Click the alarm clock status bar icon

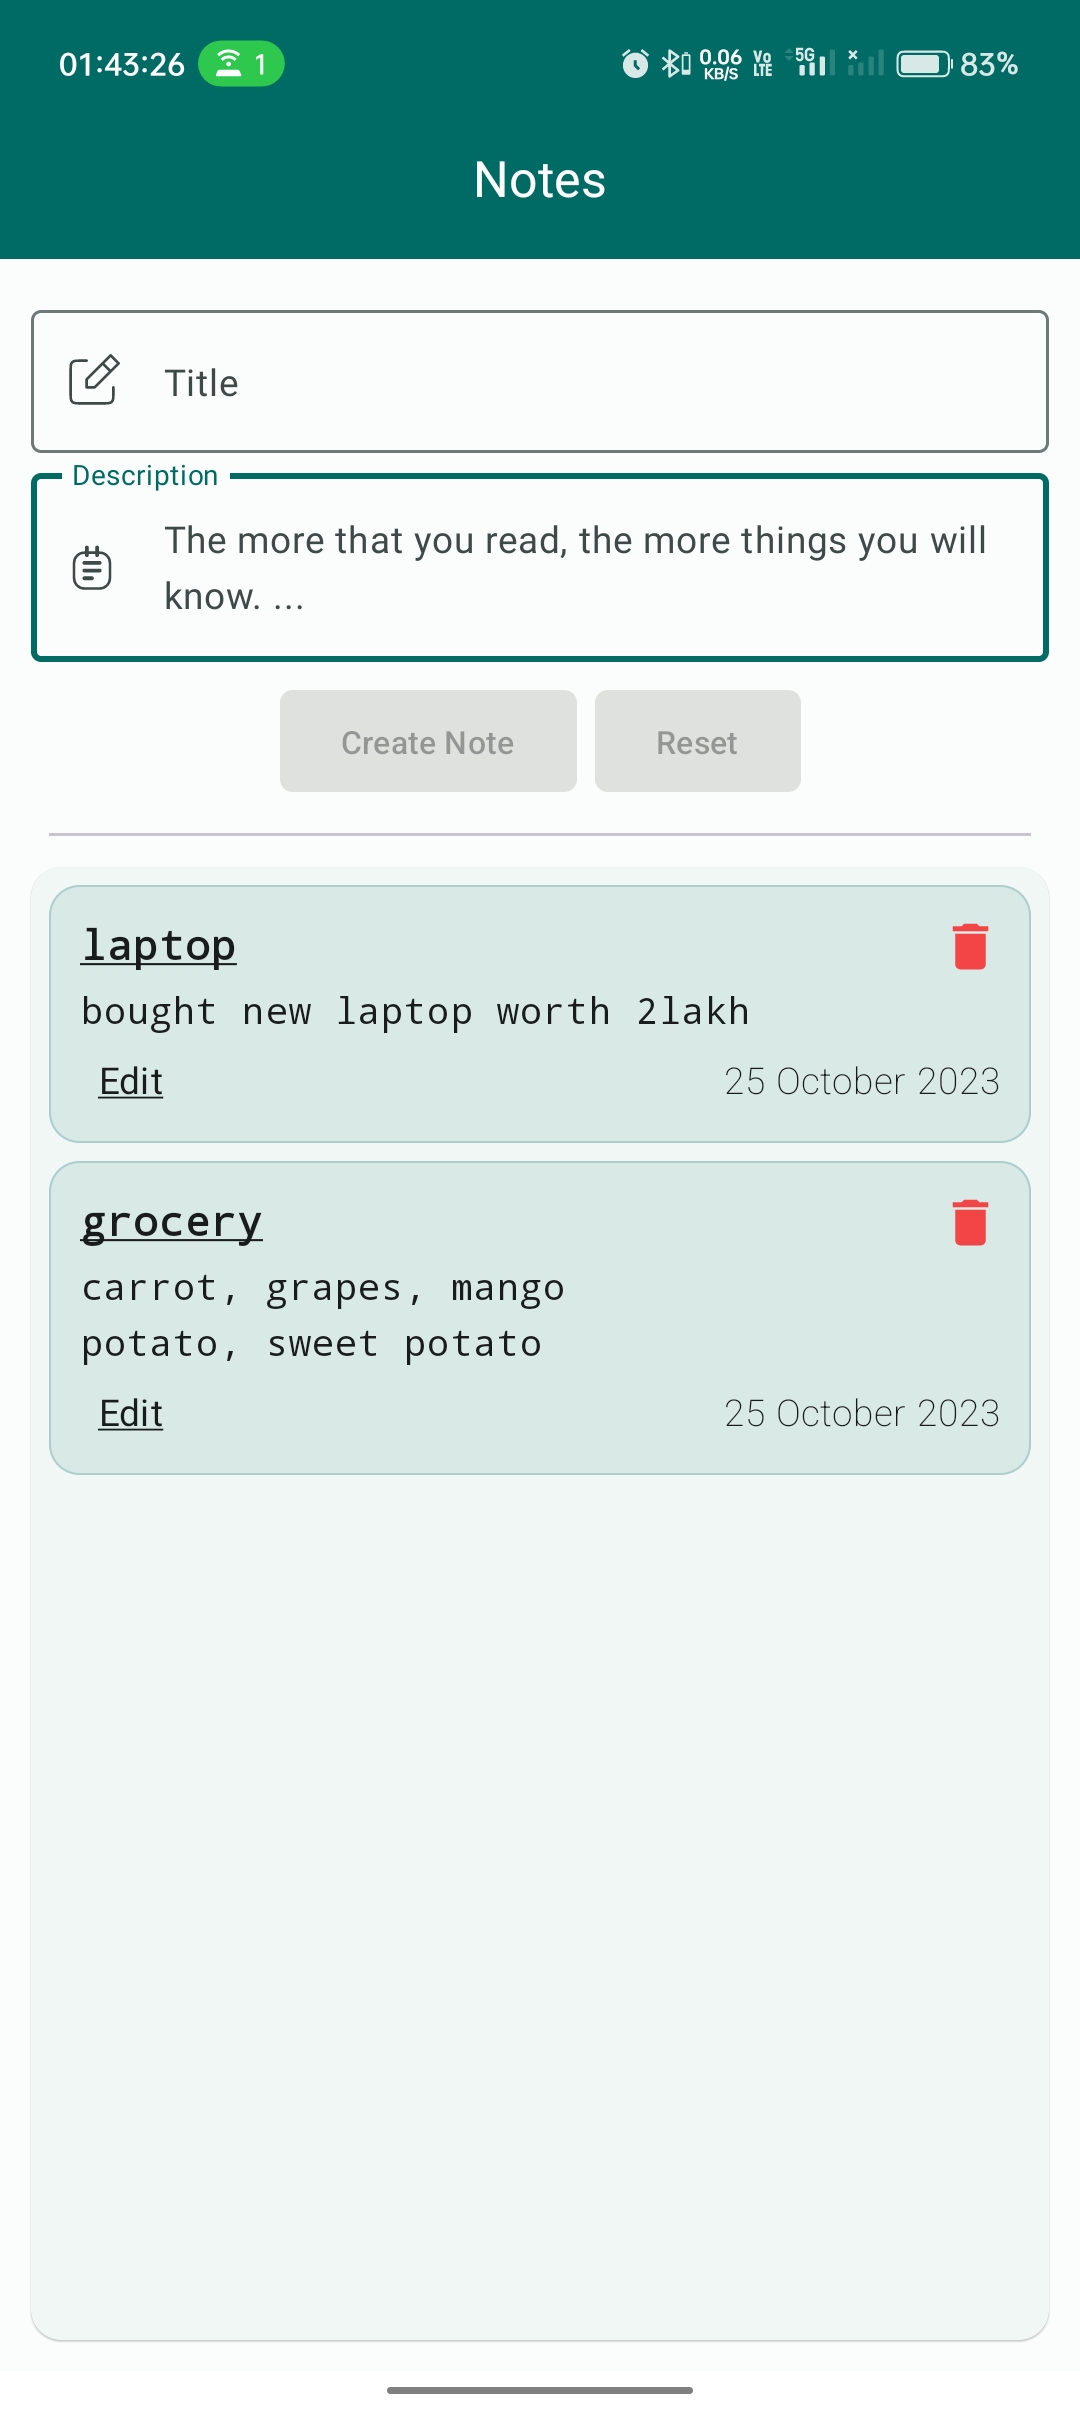(634, 63)
